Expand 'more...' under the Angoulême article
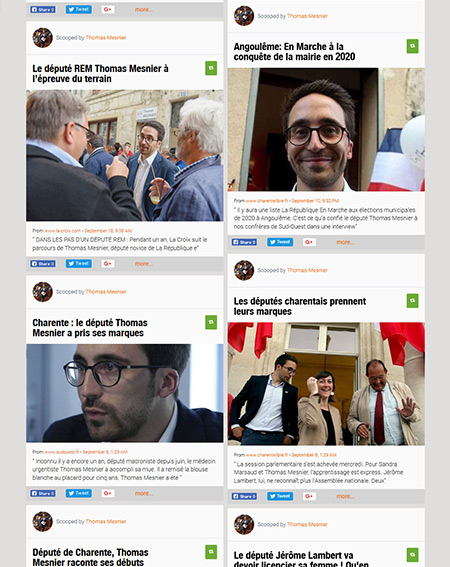The width and height of the screenshot is (450, 567). coord(345,242)
